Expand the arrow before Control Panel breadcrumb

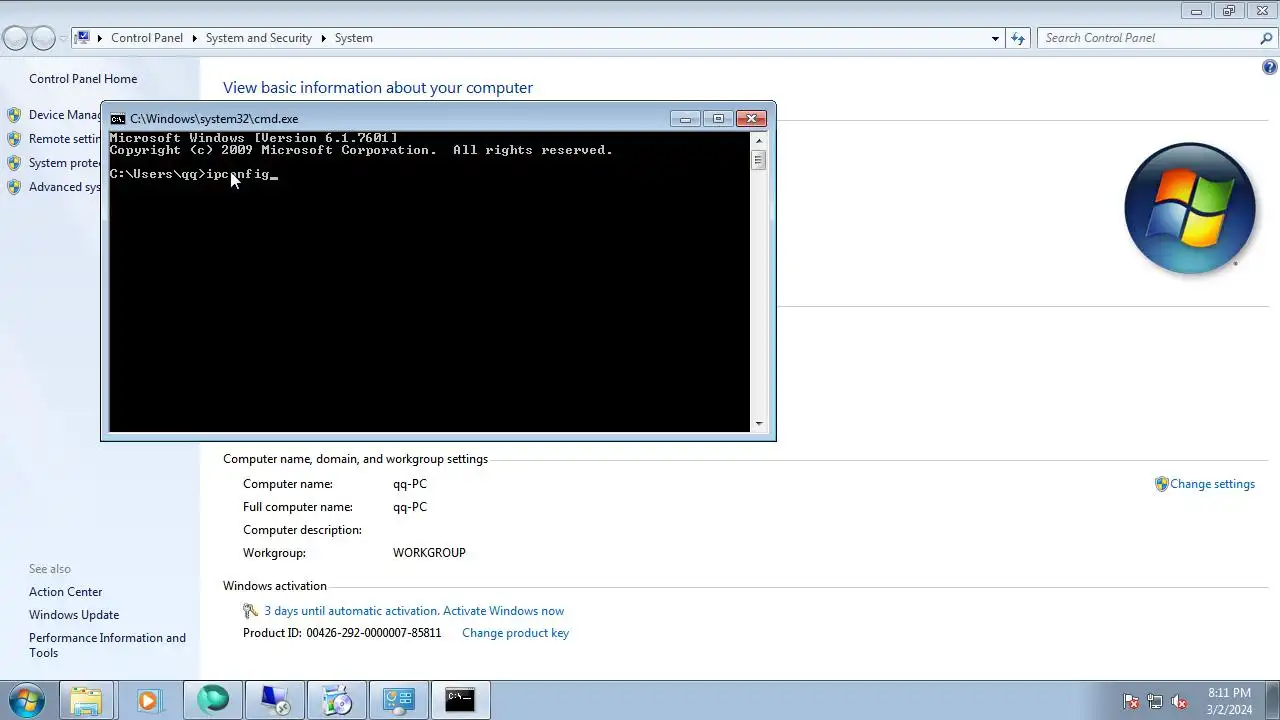click(x=100, y=38)
